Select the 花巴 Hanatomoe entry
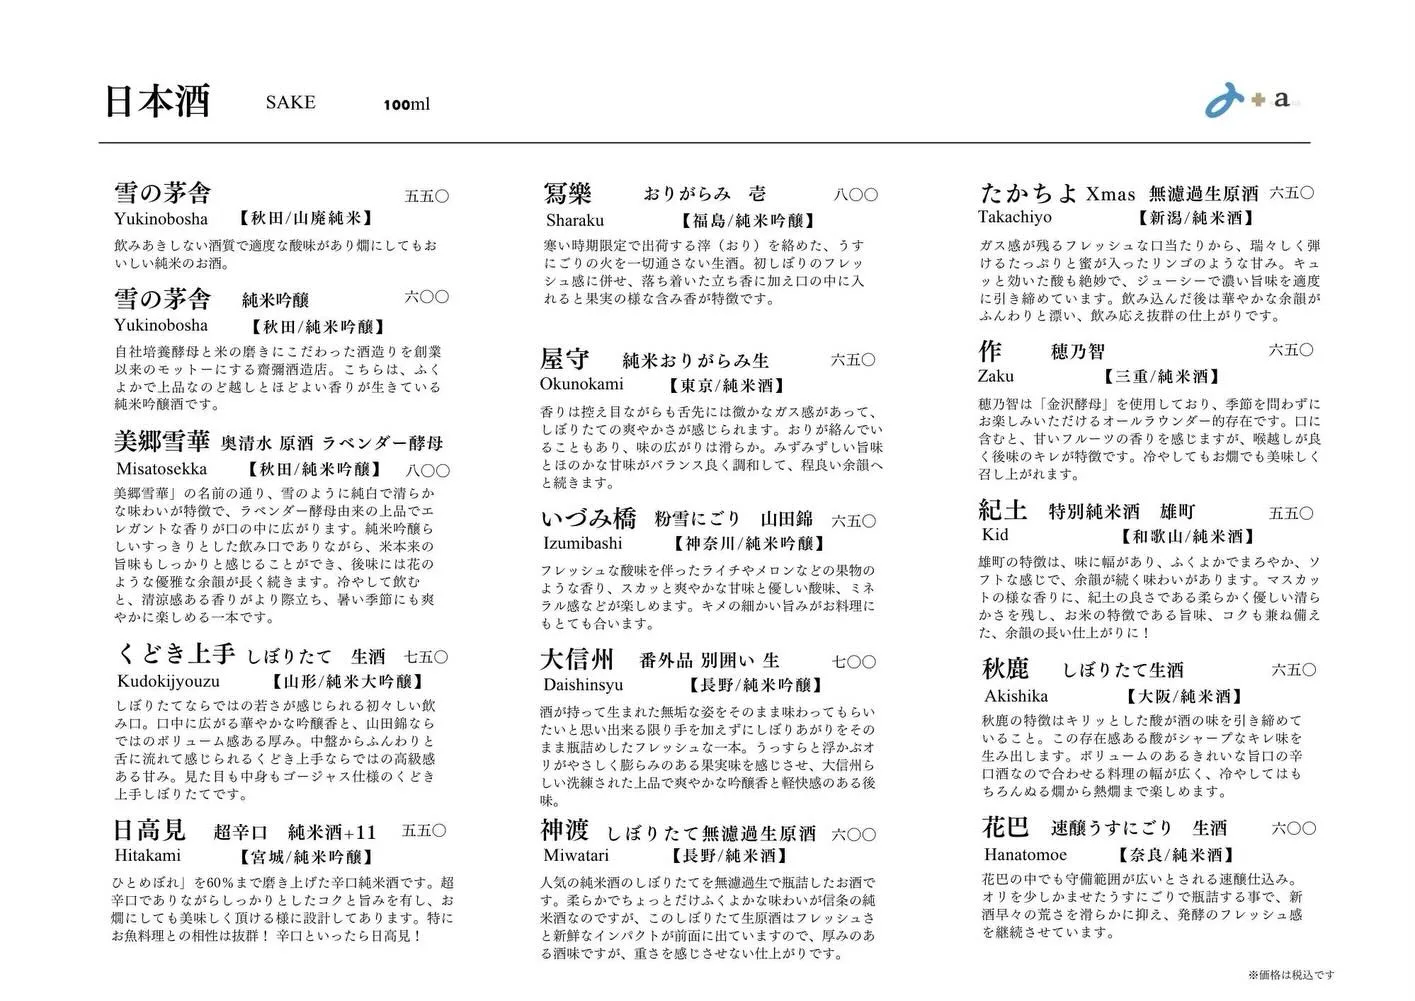 click(x=1005, y=827)
